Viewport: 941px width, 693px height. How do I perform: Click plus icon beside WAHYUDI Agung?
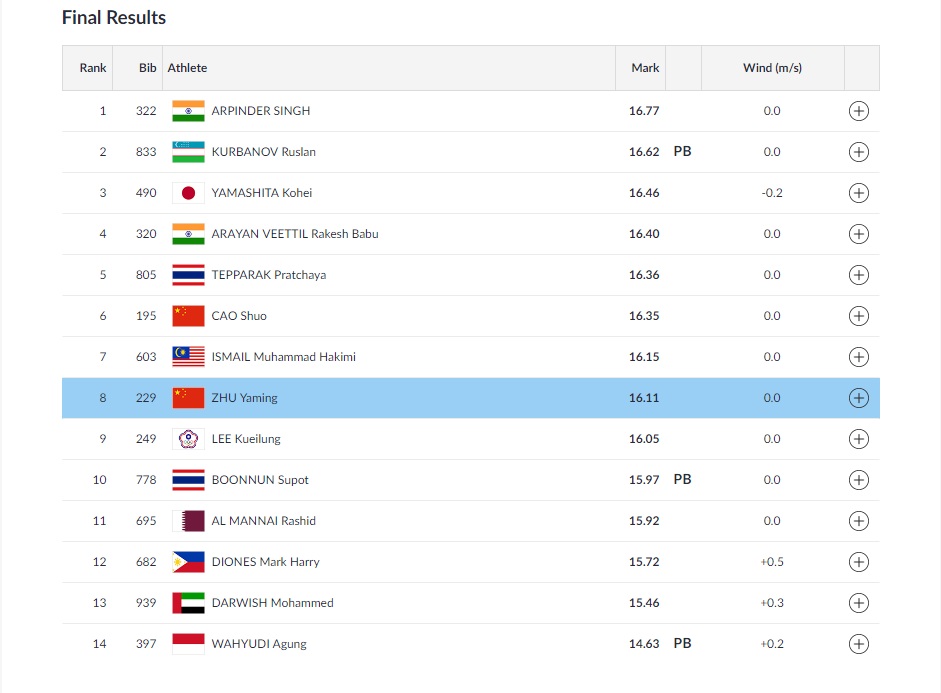pyautogui.click(x=858, y=644)
